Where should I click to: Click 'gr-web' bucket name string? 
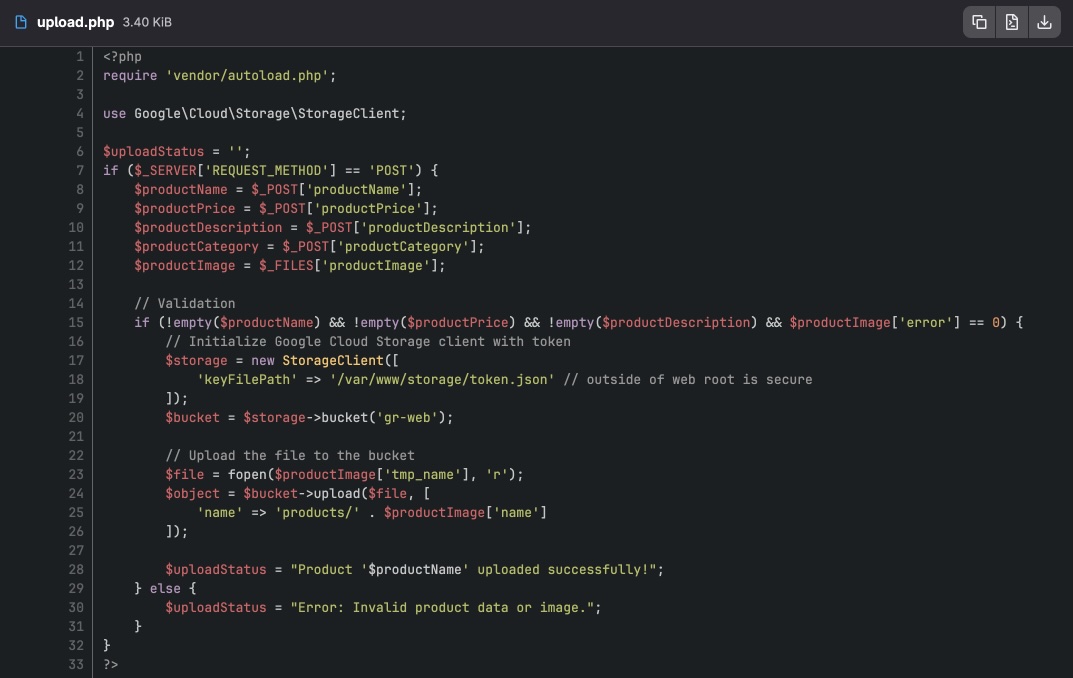[x=407, y=417]
